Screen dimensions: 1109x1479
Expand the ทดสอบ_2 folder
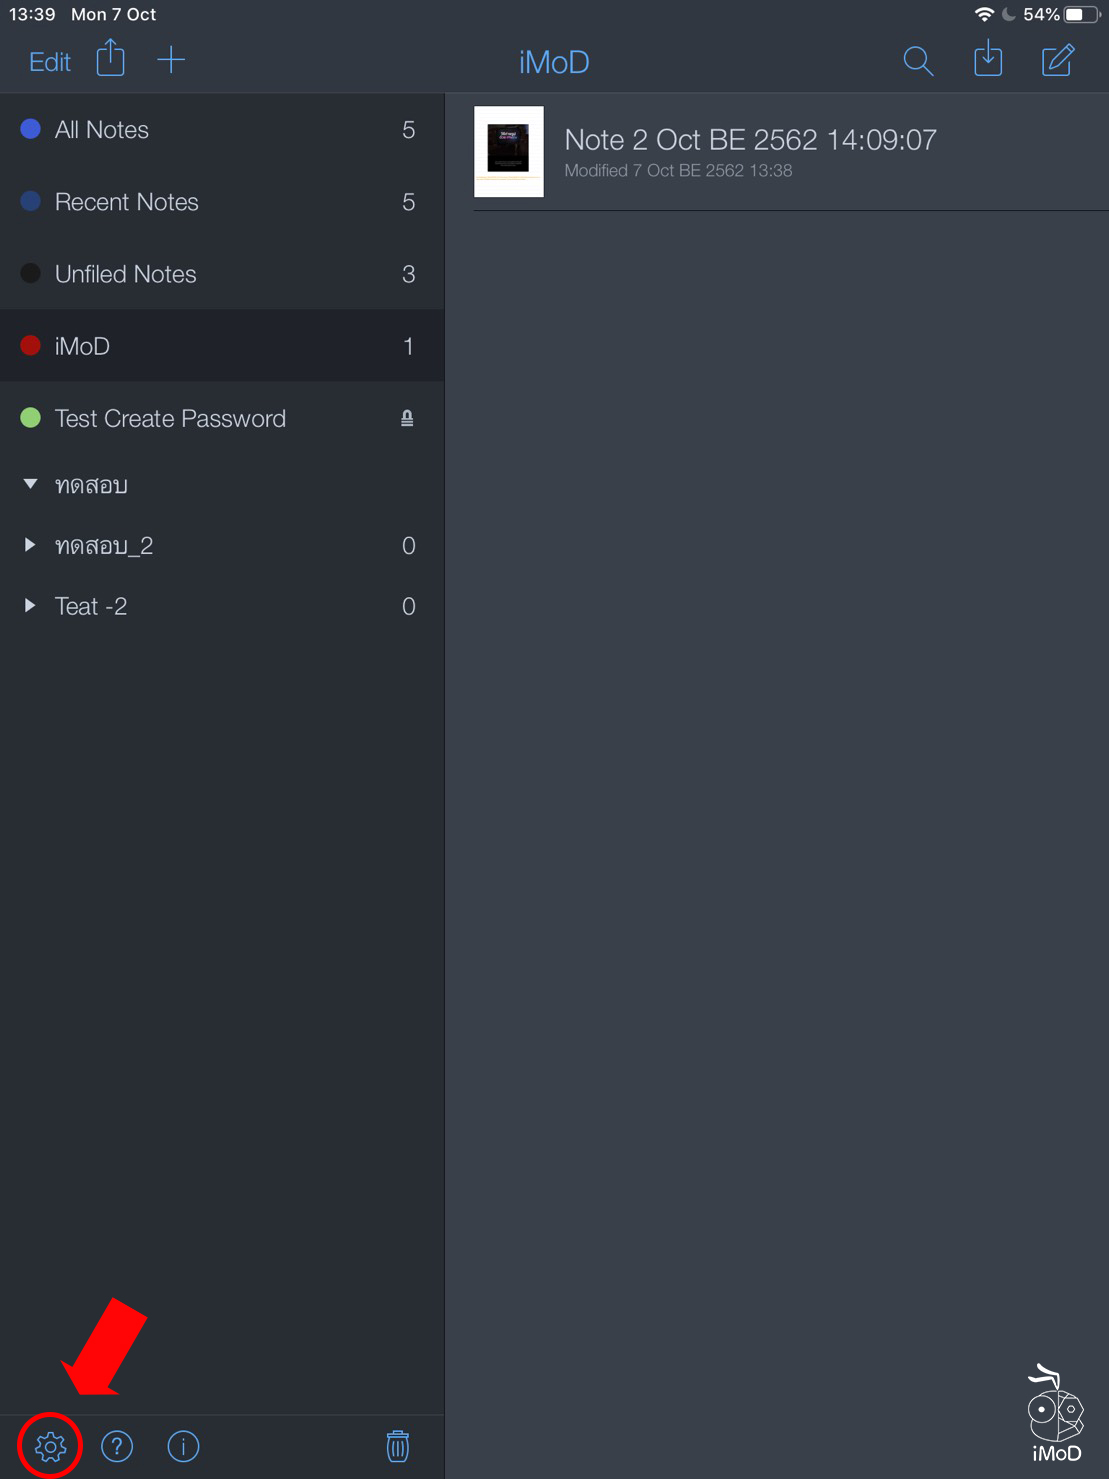tap(30, 545)
